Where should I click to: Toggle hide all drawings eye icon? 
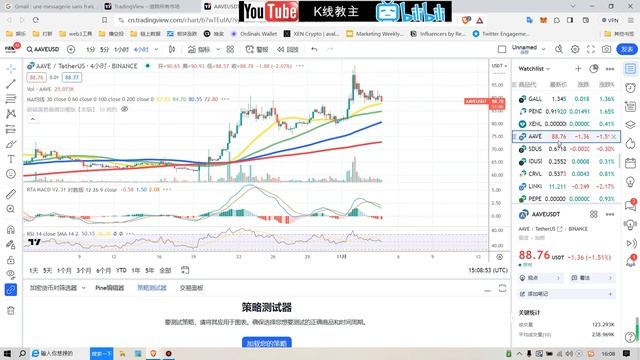coord(11,274)
